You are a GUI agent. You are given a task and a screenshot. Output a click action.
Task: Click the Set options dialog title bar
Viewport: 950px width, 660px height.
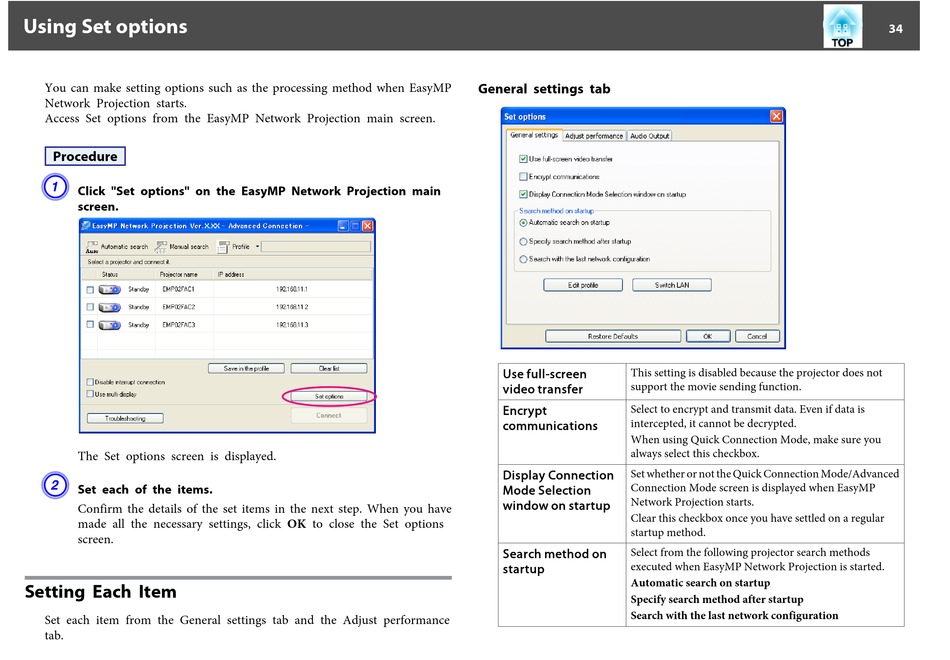(x=643, y=116)
